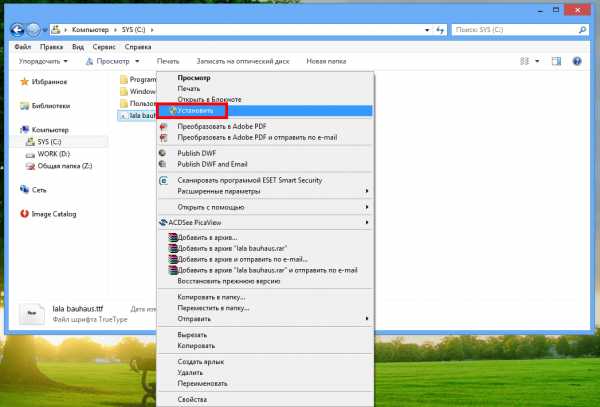The image size is (600, 407).
Task: Go back with the Back arrow button
Action: coord(17,30)
